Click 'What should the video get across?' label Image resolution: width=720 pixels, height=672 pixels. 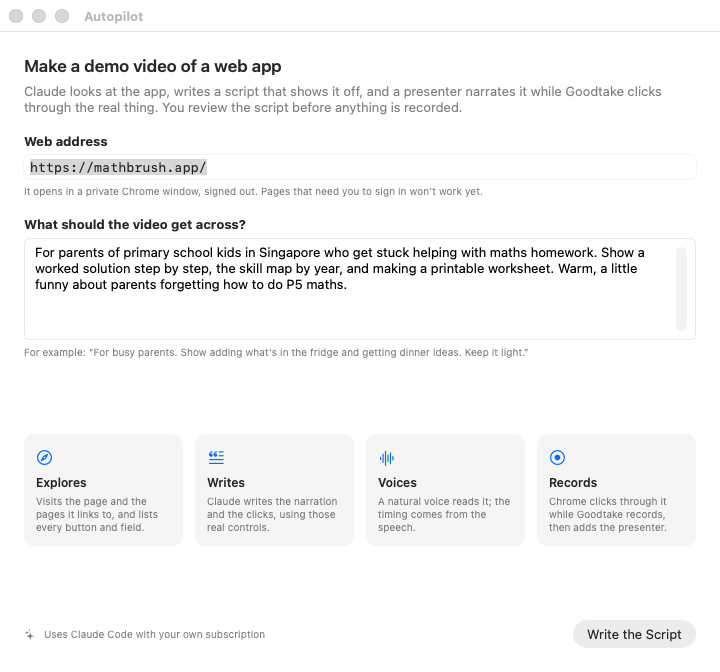pyautogui.click(x=135, y=225)
